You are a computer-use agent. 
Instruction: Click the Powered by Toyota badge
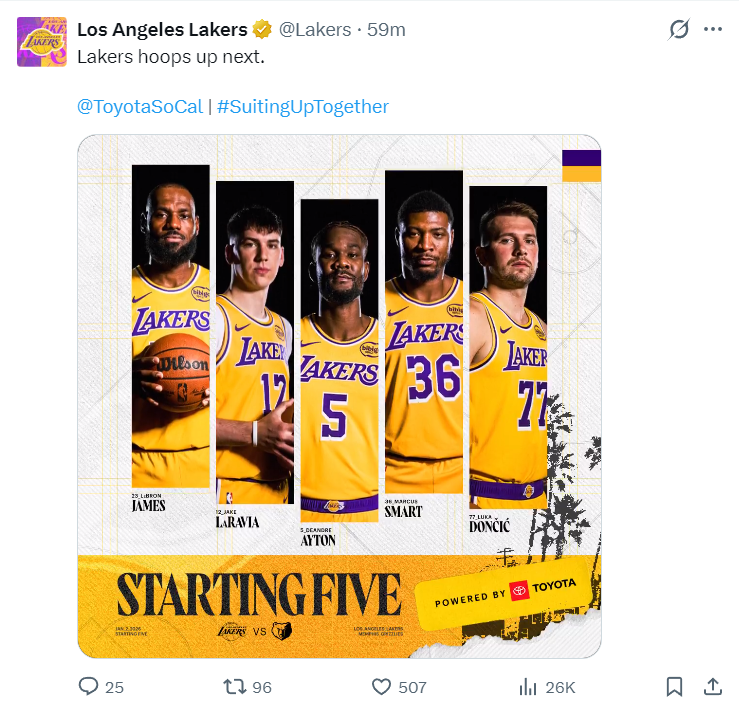tap(505, 594)
